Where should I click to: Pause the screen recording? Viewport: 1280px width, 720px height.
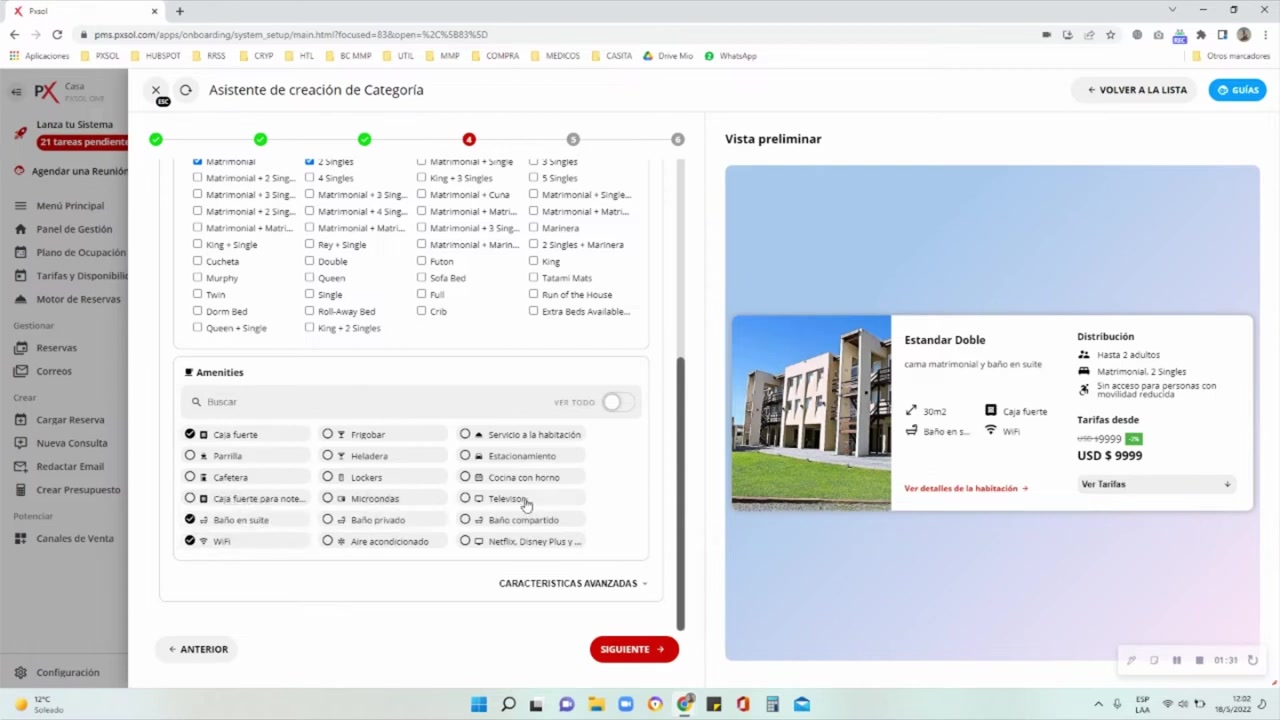click(x=1177, y=660)
